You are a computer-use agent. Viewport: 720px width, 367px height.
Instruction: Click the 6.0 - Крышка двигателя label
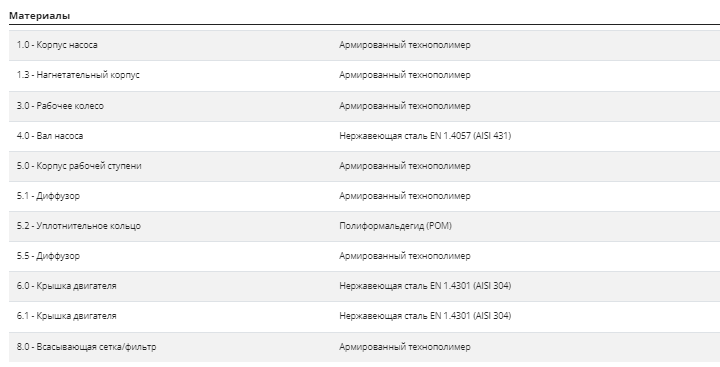67,286
